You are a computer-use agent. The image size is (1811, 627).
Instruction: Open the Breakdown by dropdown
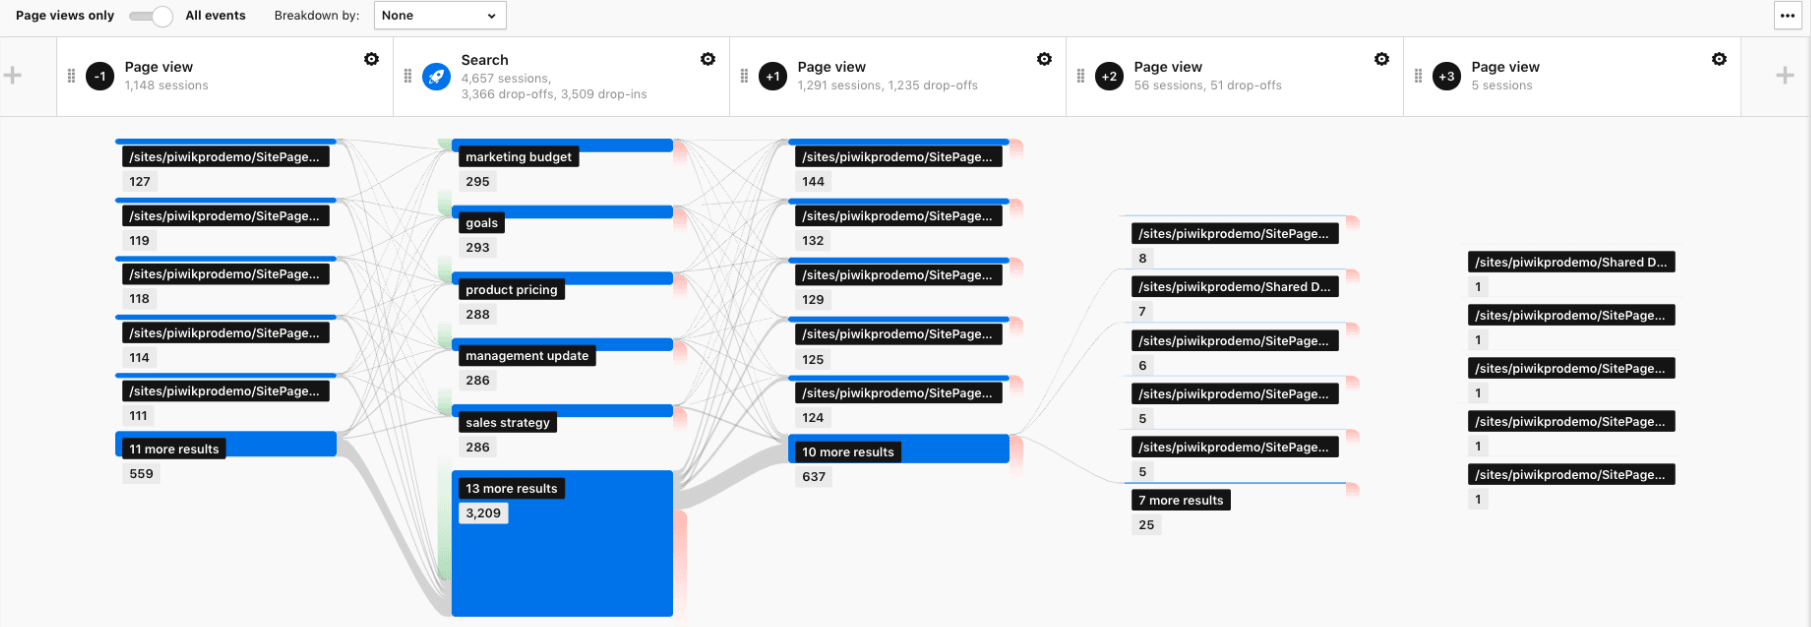(x=440, y=16)
